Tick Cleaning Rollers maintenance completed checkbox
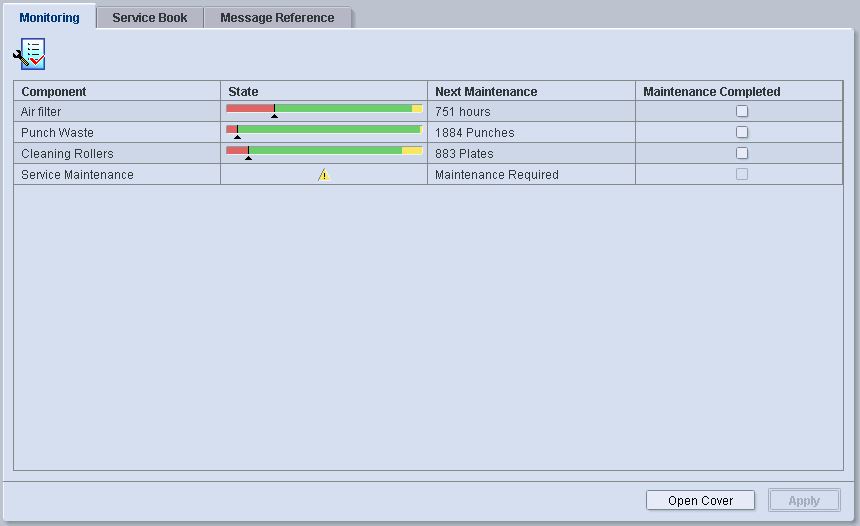 coord(741,154)
